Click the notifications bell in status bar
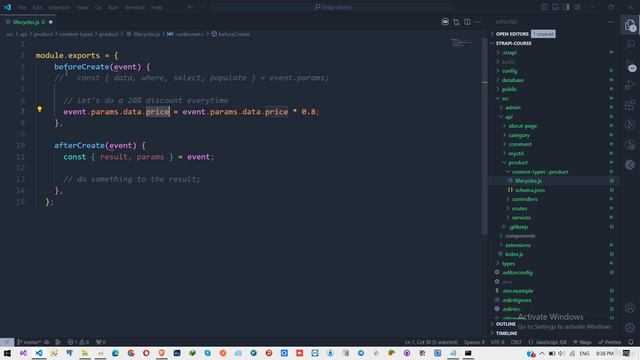The image size is (640, 360). point(631,342)
